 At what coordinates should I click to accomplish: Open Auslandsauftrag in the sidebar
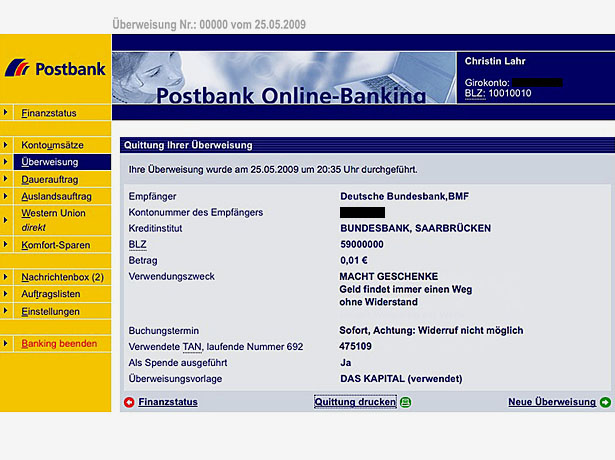click(56, 196)
